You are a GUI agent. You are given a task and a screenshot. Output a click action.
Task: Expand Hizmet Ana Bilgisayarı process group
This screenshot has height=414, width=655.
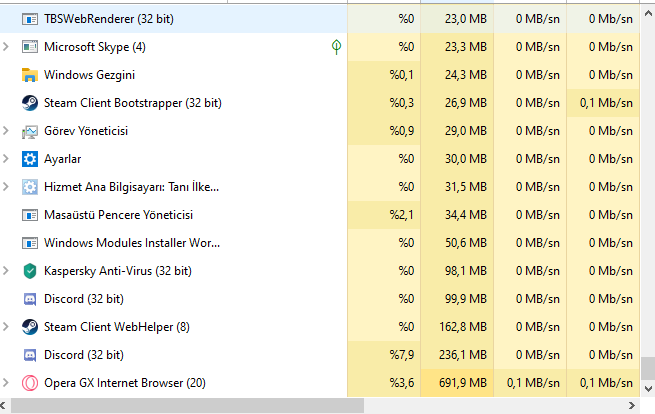pyautogui.click(x=6, y=187)
